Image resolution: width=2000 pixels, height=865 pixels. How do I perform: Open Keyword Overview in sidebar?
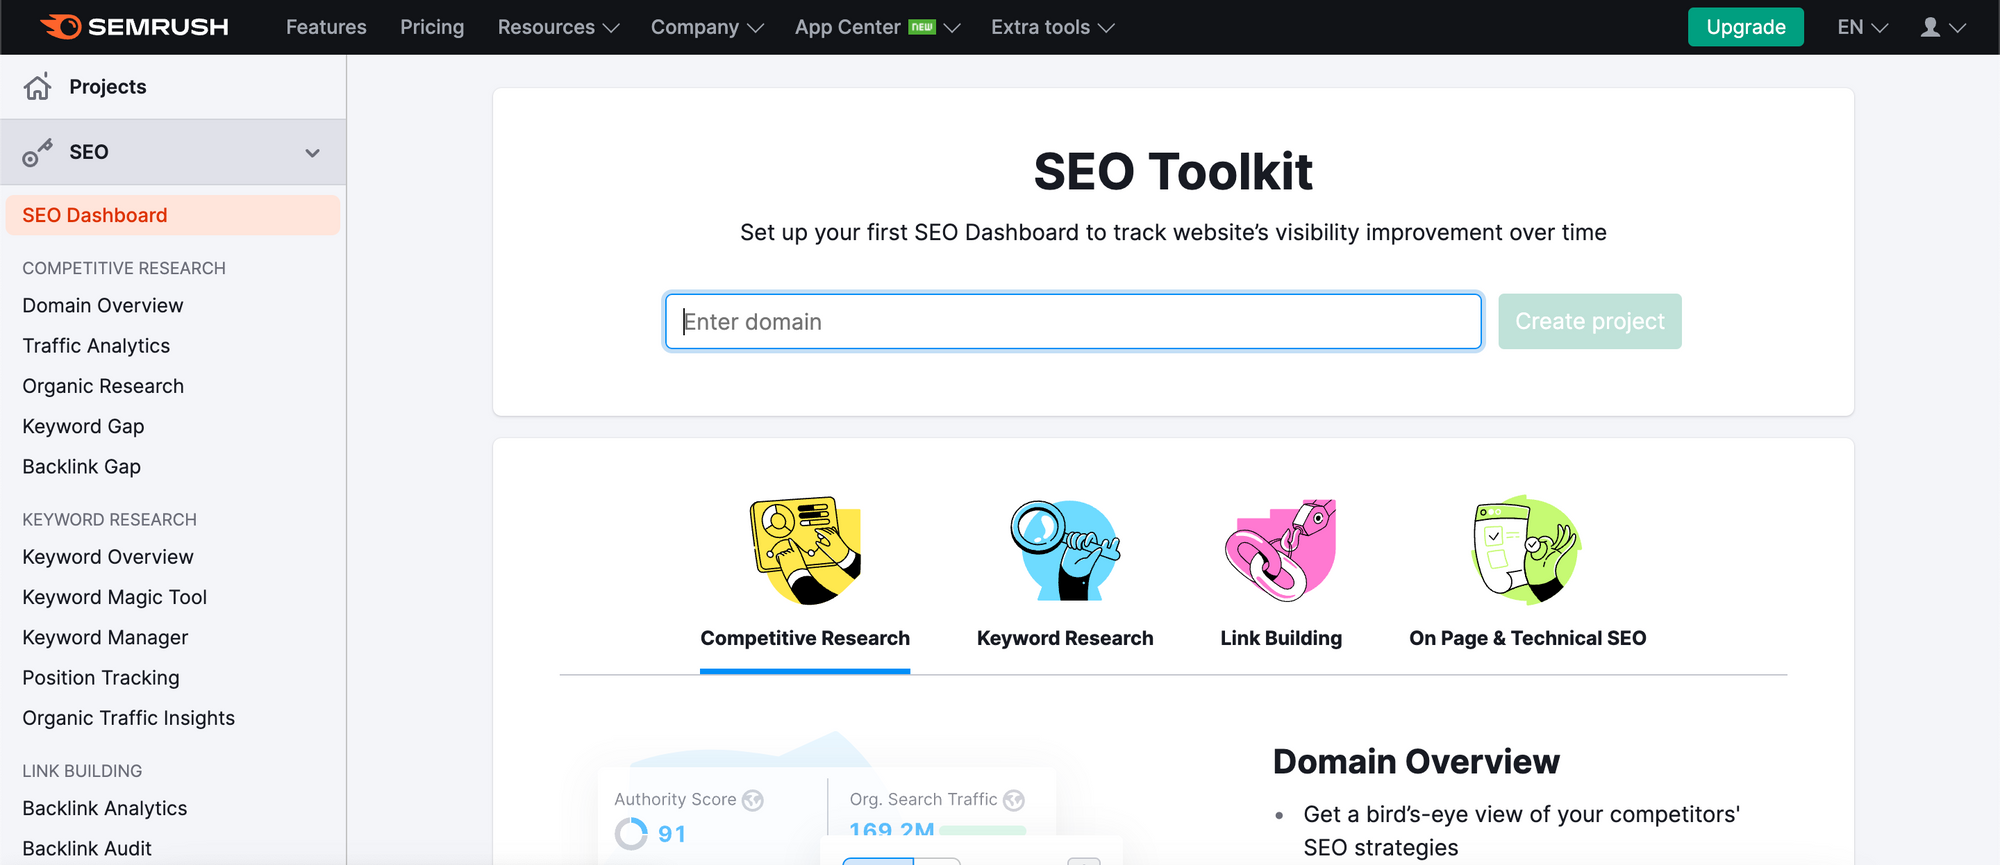pyautogui.click(x=108, y=557)
